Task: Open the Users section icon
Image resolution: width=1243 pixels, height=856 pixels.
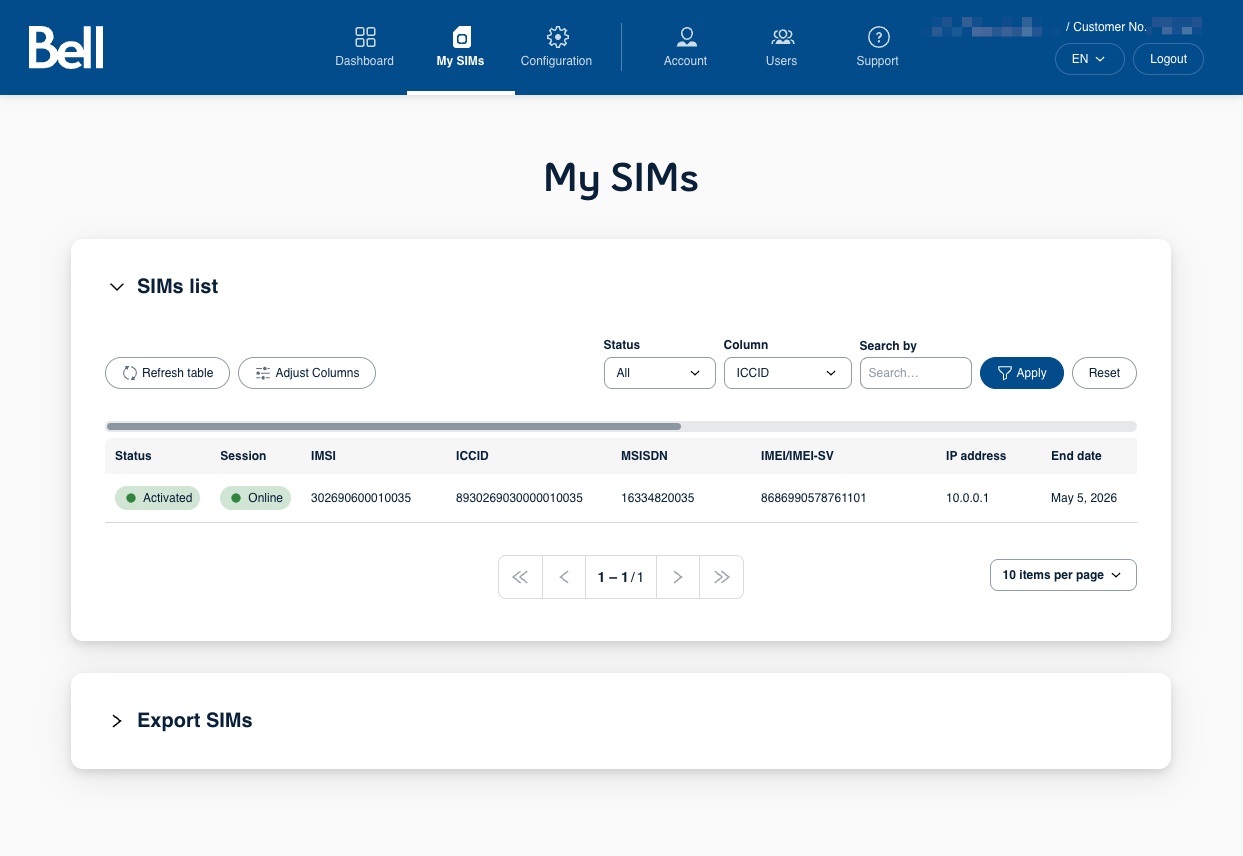Action: point(781,36)
